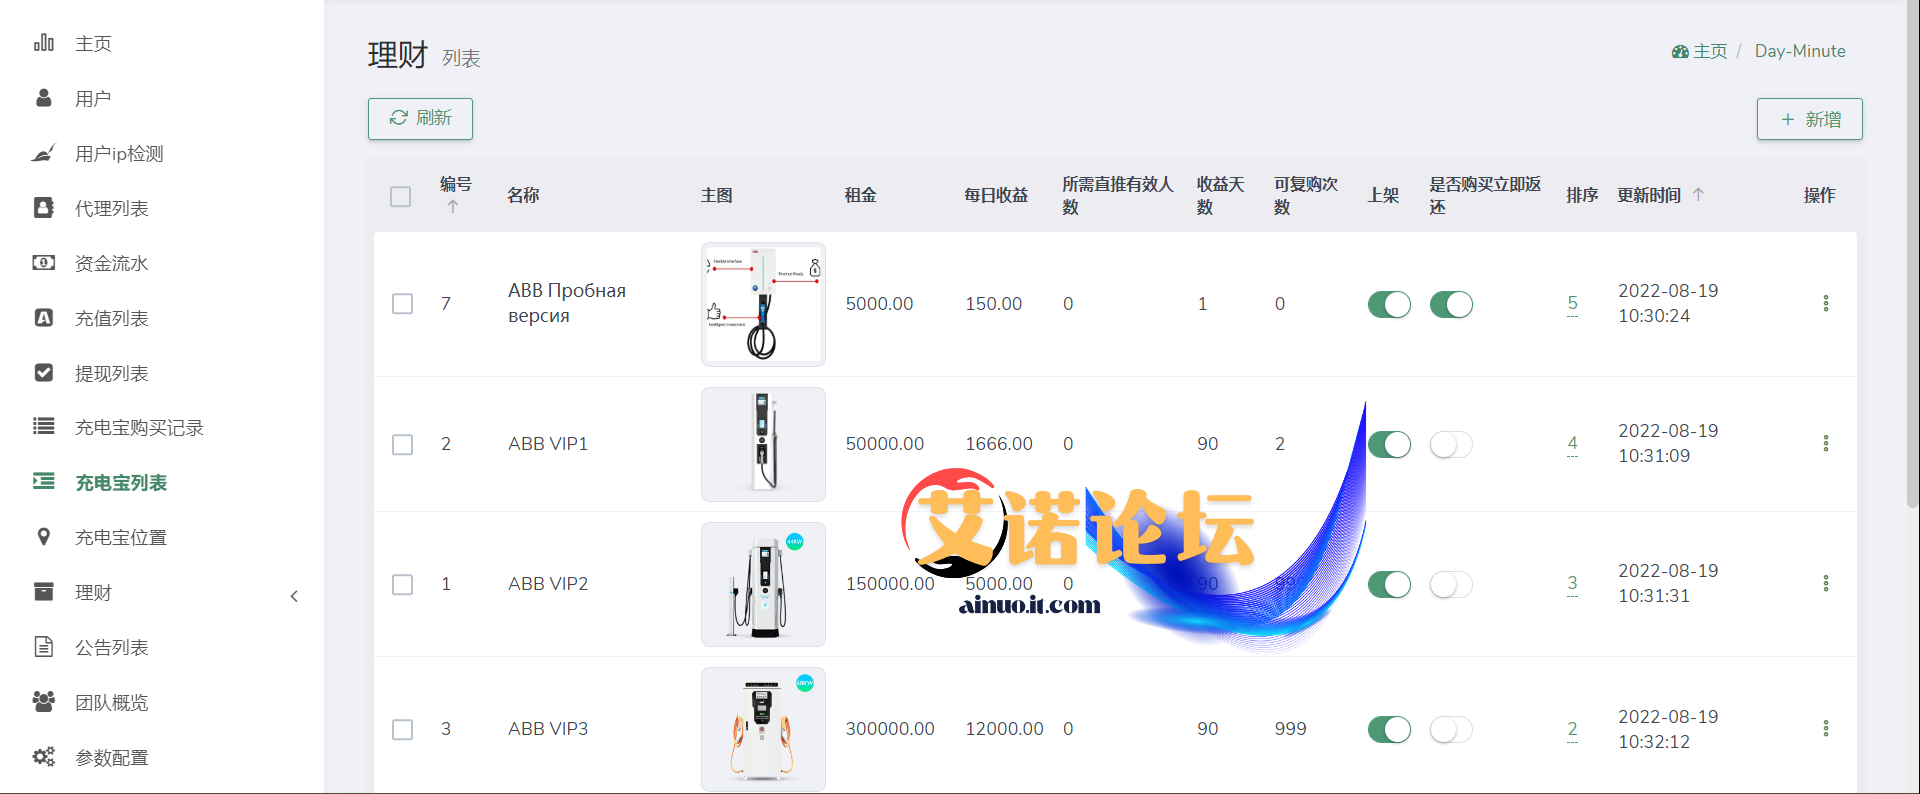Click the contact book icon beside 代理列表
Image resolution: width=1920 pixels, height=794 pixels.
(44, 208)
